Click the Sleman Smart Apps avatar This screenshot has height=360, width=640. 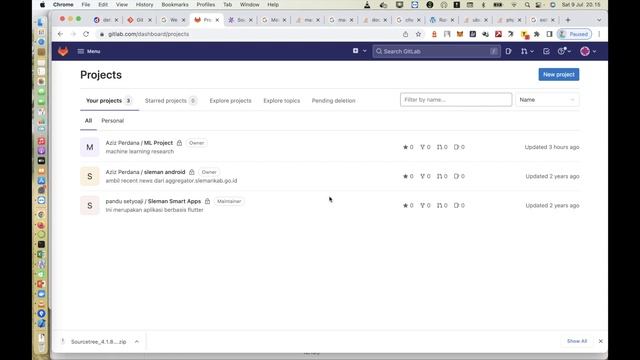[90, 206]
